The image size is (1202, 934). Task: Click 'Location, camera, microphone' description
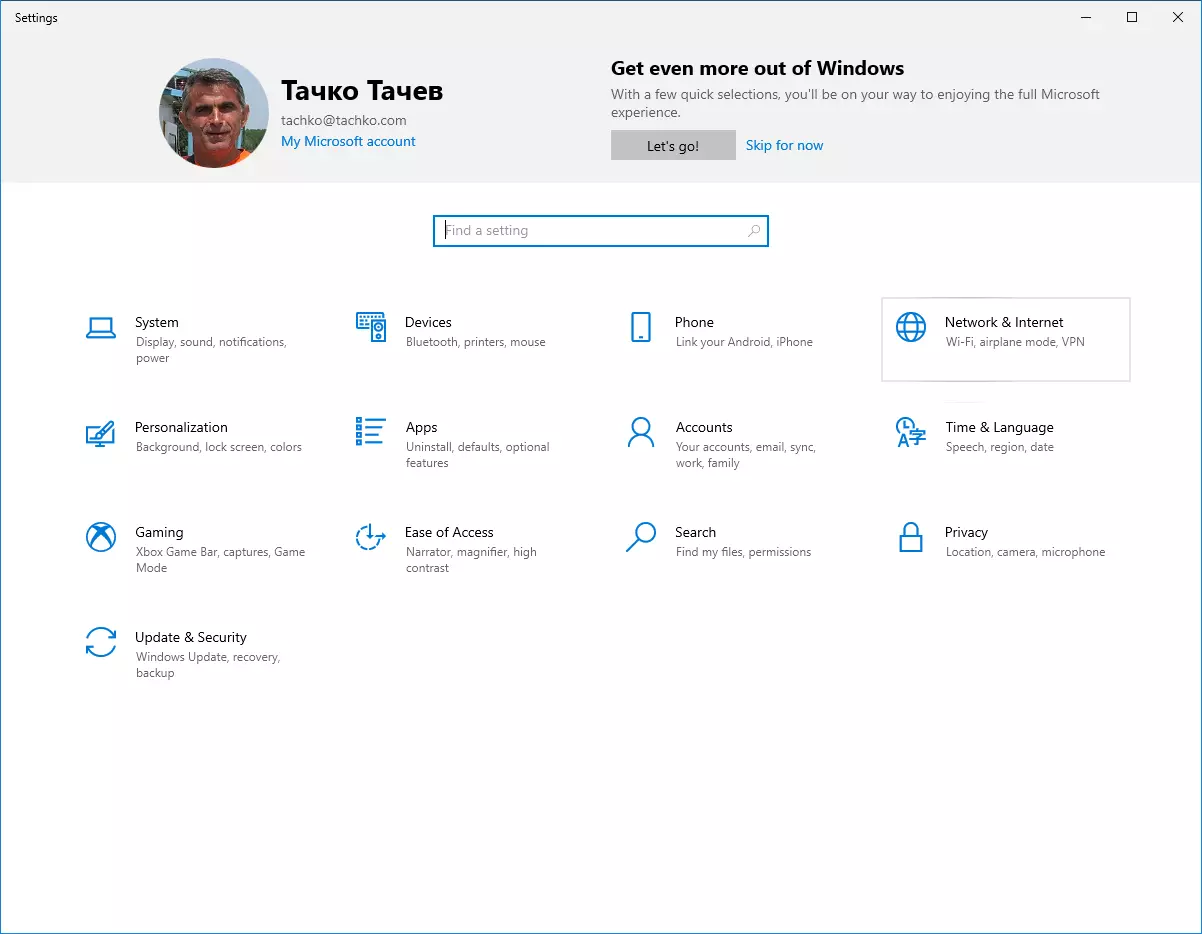(1026, 552)
